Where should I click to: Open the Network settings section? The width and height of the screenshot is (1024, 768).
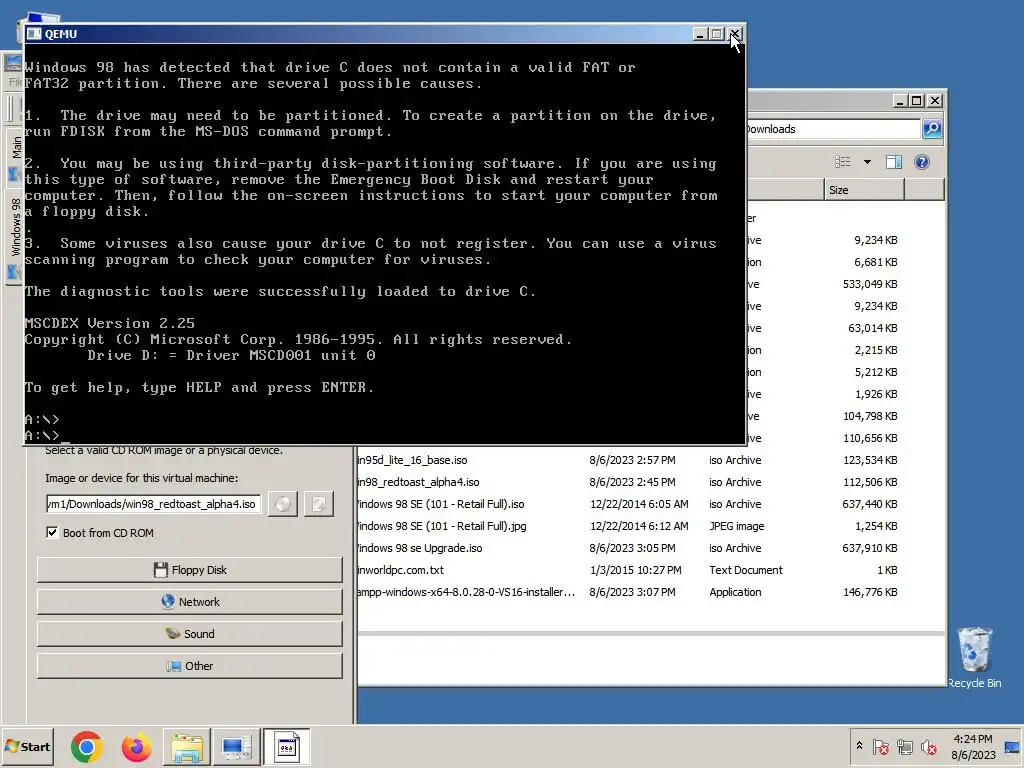click(x=189, y=601)
